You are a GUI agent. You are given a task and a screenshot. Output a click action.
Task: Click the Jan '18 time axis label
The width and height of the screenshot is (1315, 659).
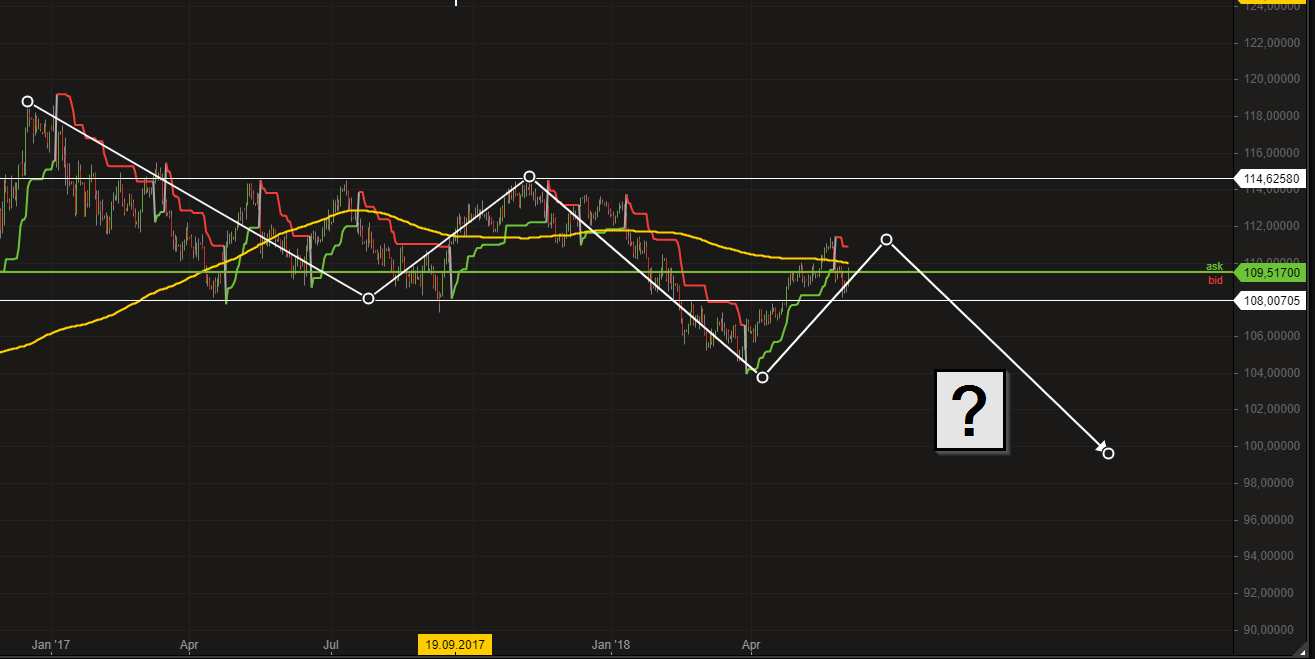[610, 644]
